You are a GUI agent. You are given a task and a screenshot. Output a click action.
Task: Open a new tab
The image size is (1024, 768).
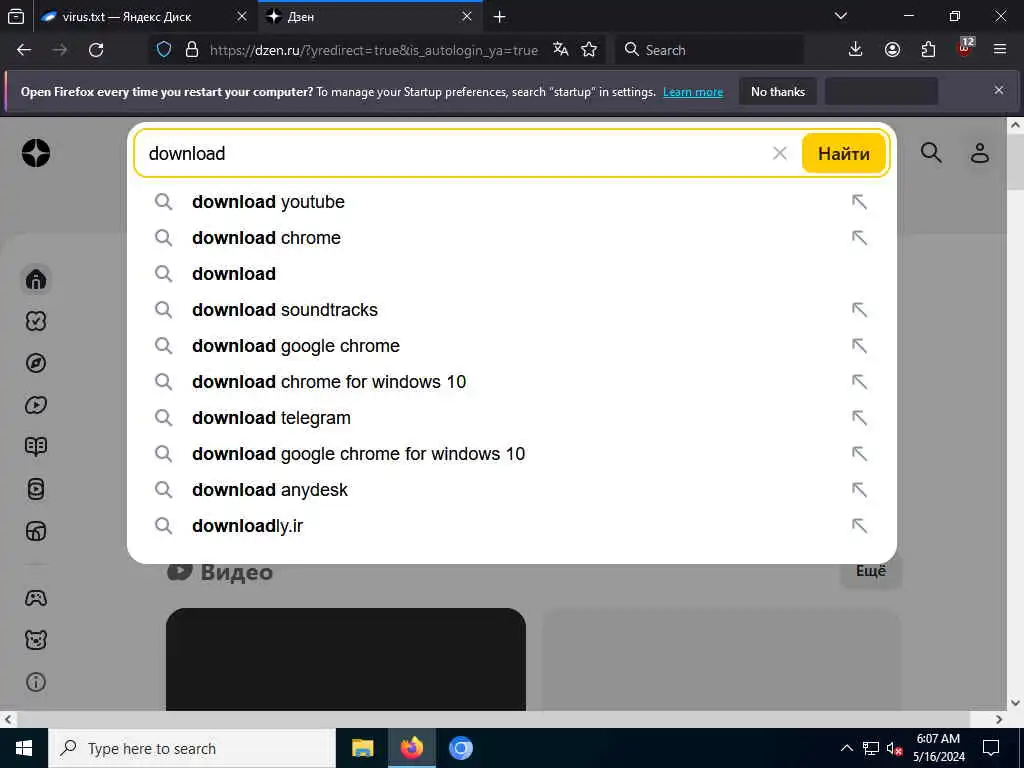500,17
